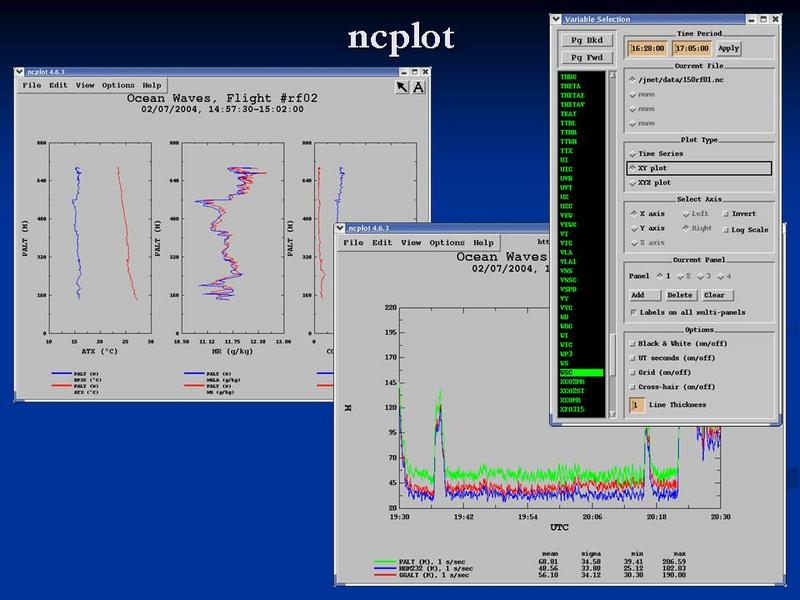Click the Pg Fwd button
Screen dimensions: 800x600
(587, 57)
